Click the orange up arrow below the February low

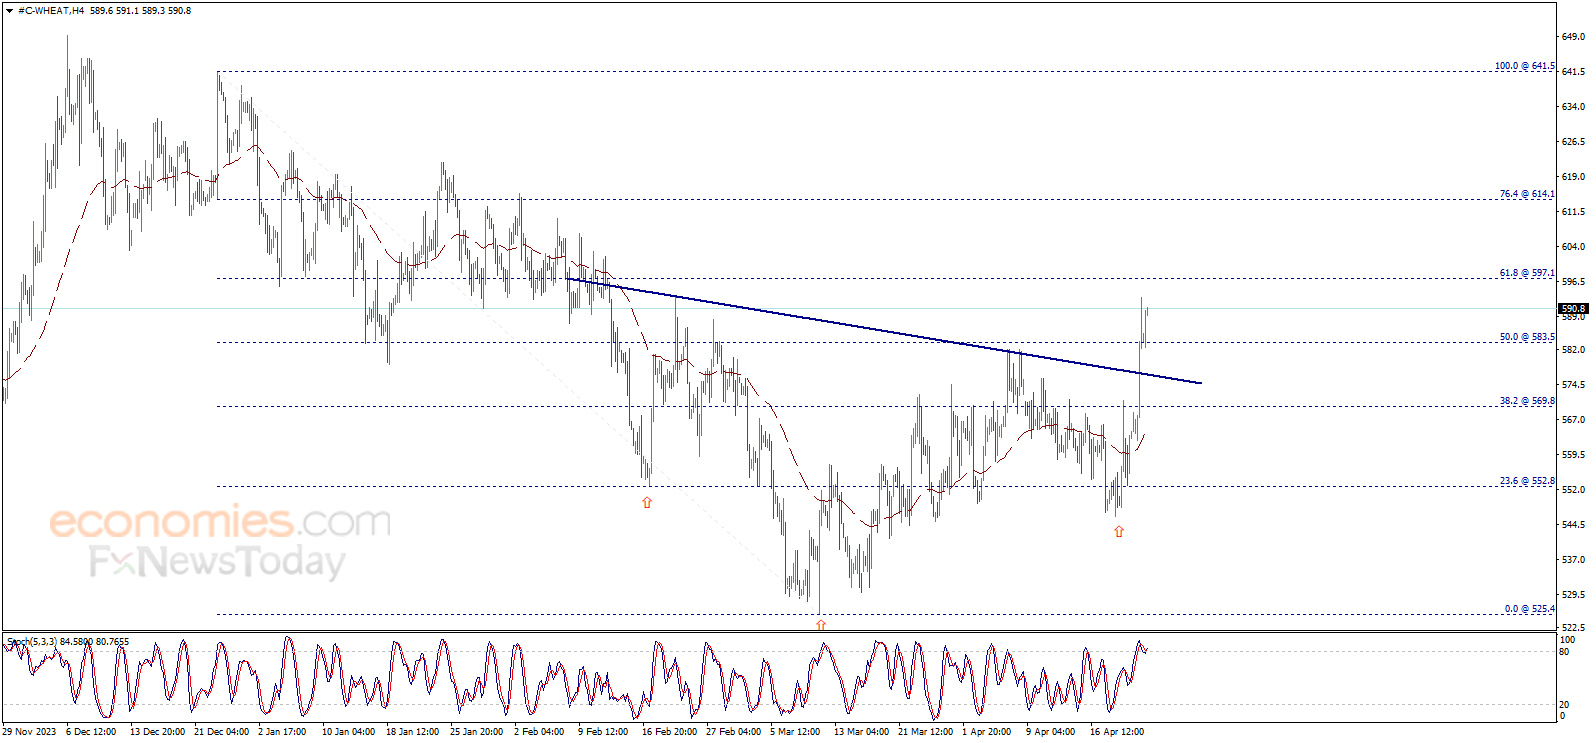tap(647, 503)
